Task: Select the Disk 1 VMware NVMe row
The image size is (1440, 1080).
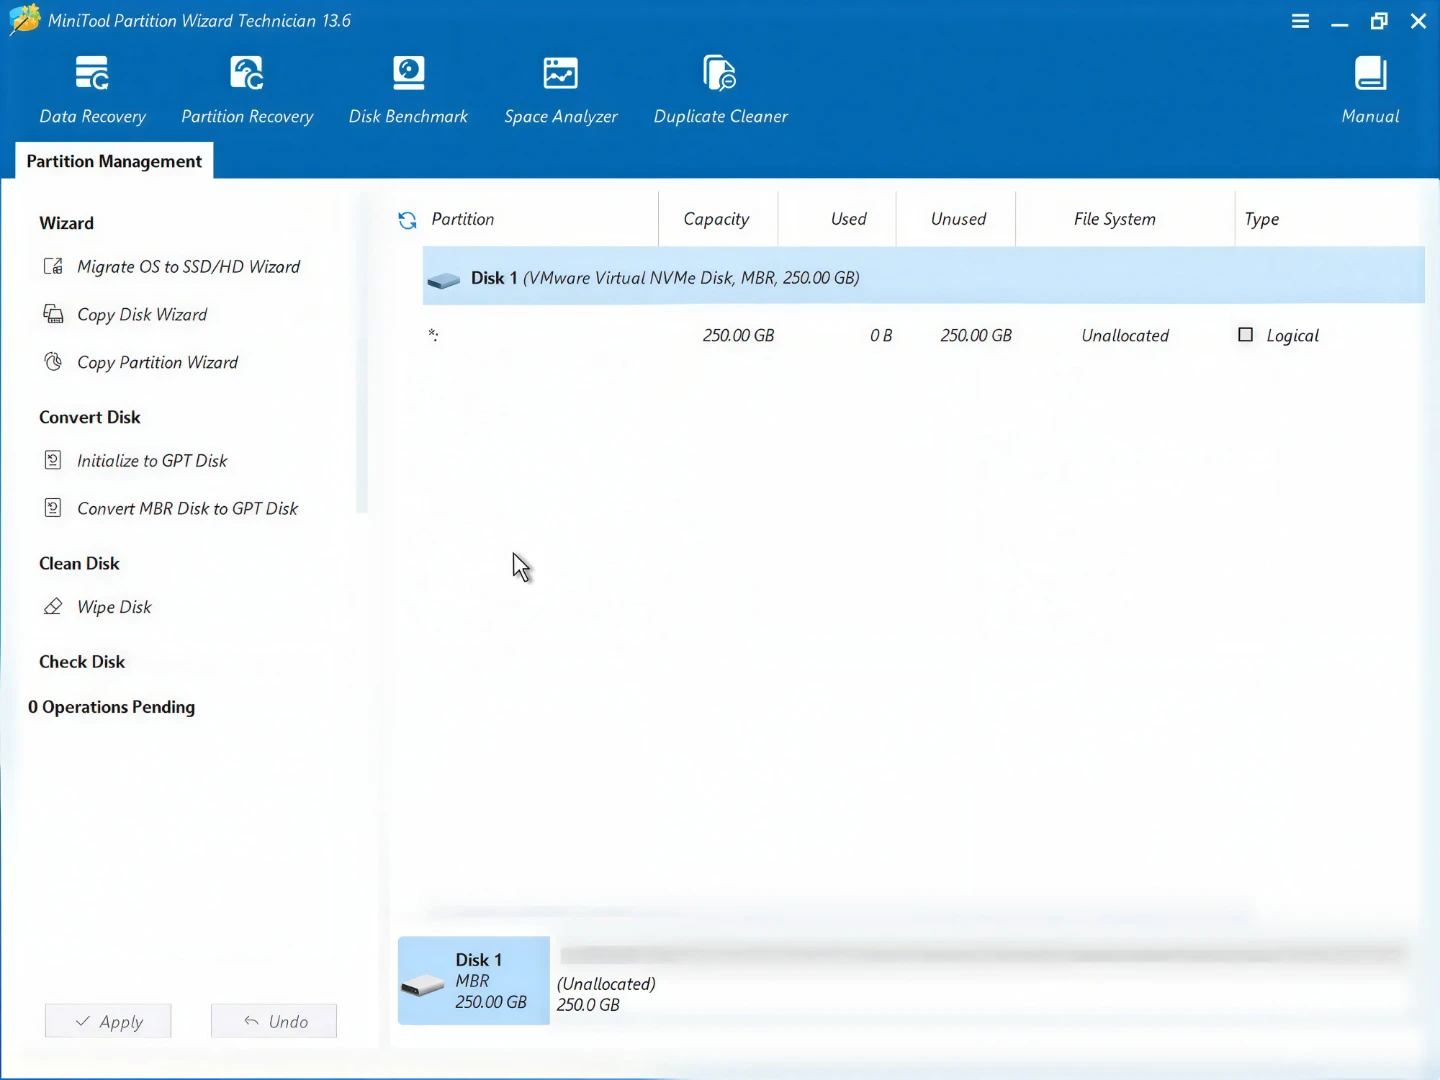Action: tap(924, 277)
